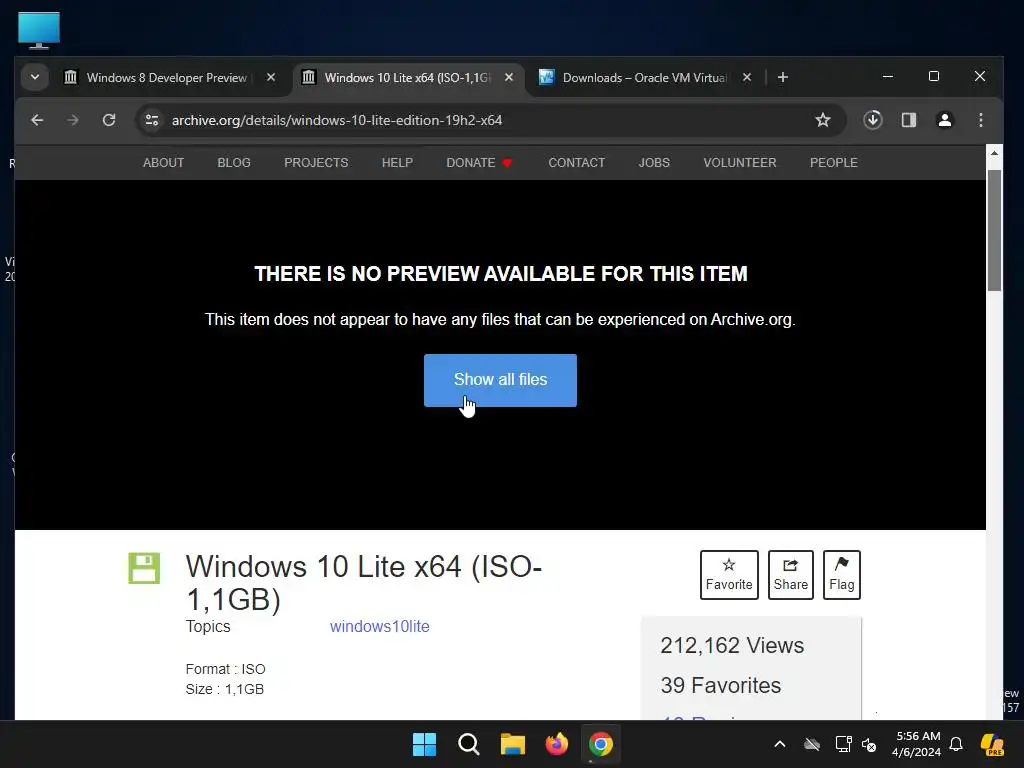The width and height of the screenshot is (1024, 768).
Task: Click the scrollbar up arrow
Action: tap(994, 153)
